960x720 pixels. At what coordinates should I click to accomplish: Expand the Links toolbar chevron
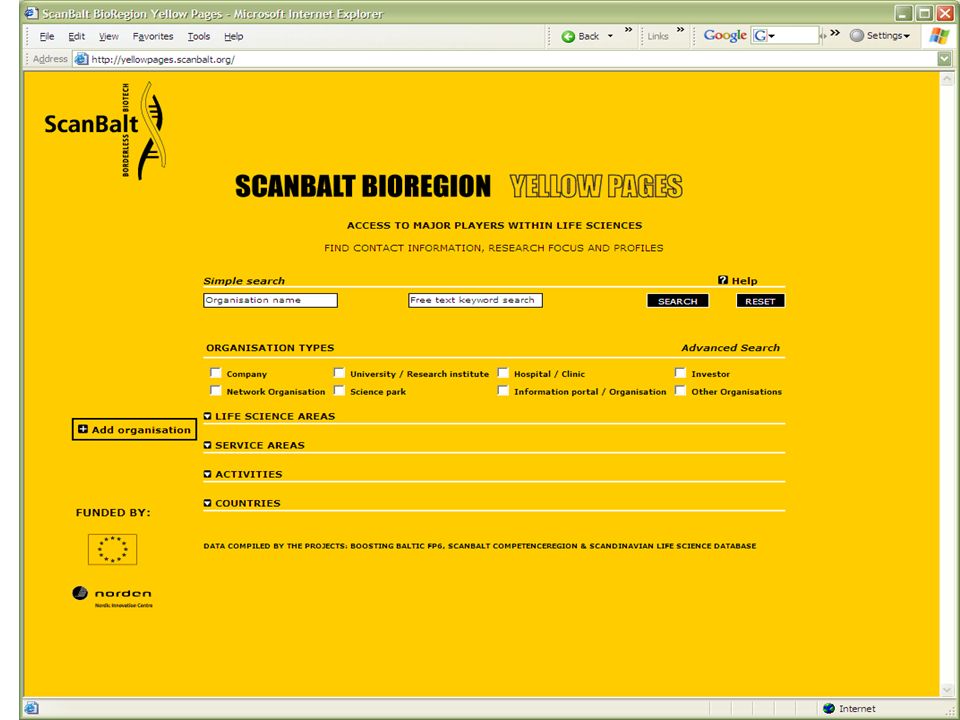[x=680, y=29]
